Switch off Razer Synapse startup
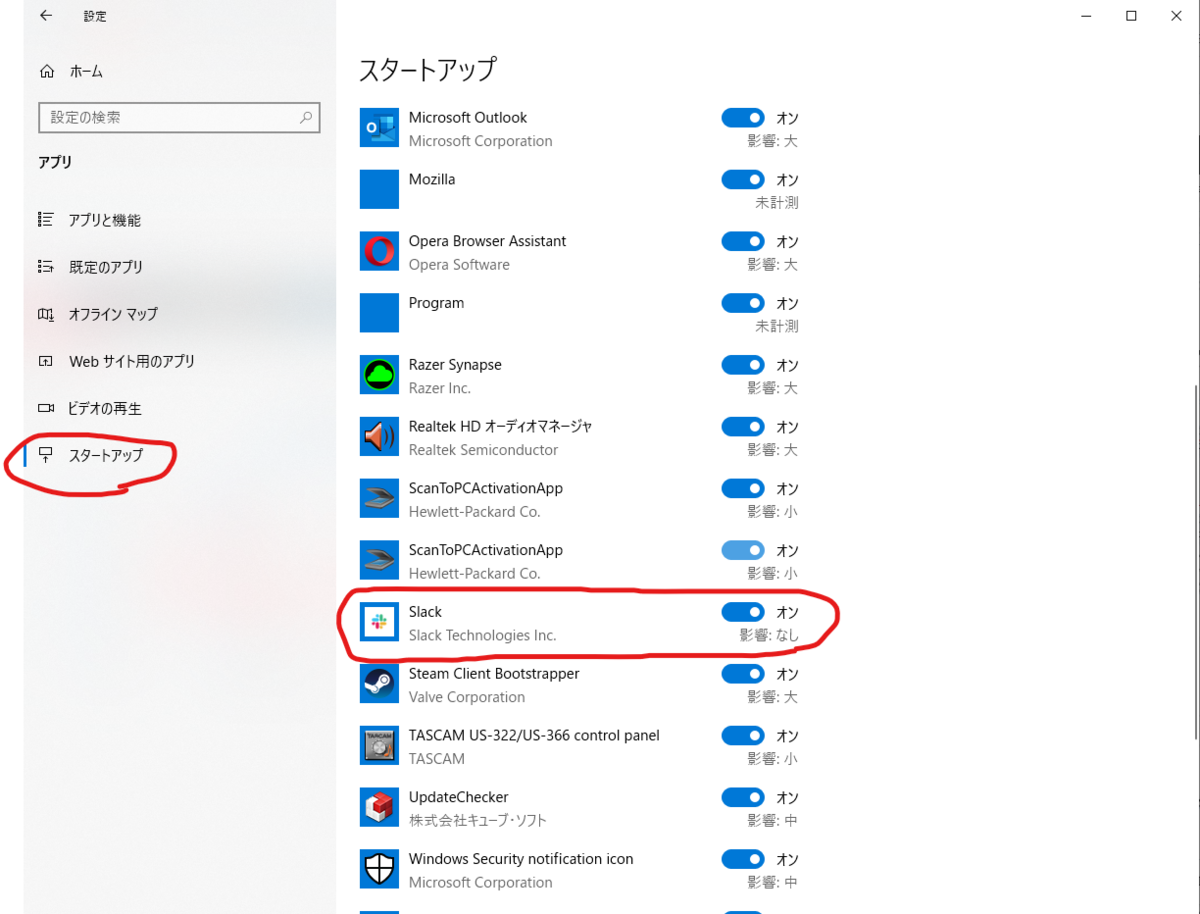Screen dimensions: 1200x914 pos(743,365)
